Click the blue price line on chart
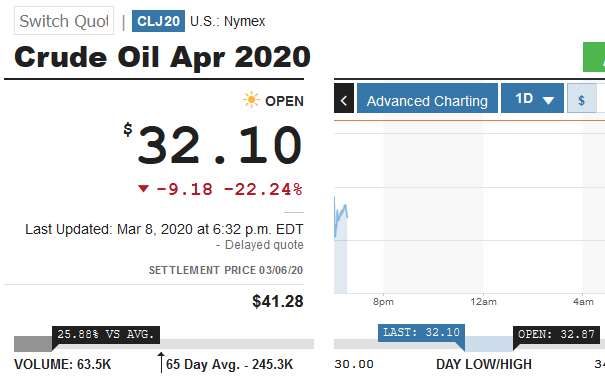605x384 pixels. tap(341, 216)
